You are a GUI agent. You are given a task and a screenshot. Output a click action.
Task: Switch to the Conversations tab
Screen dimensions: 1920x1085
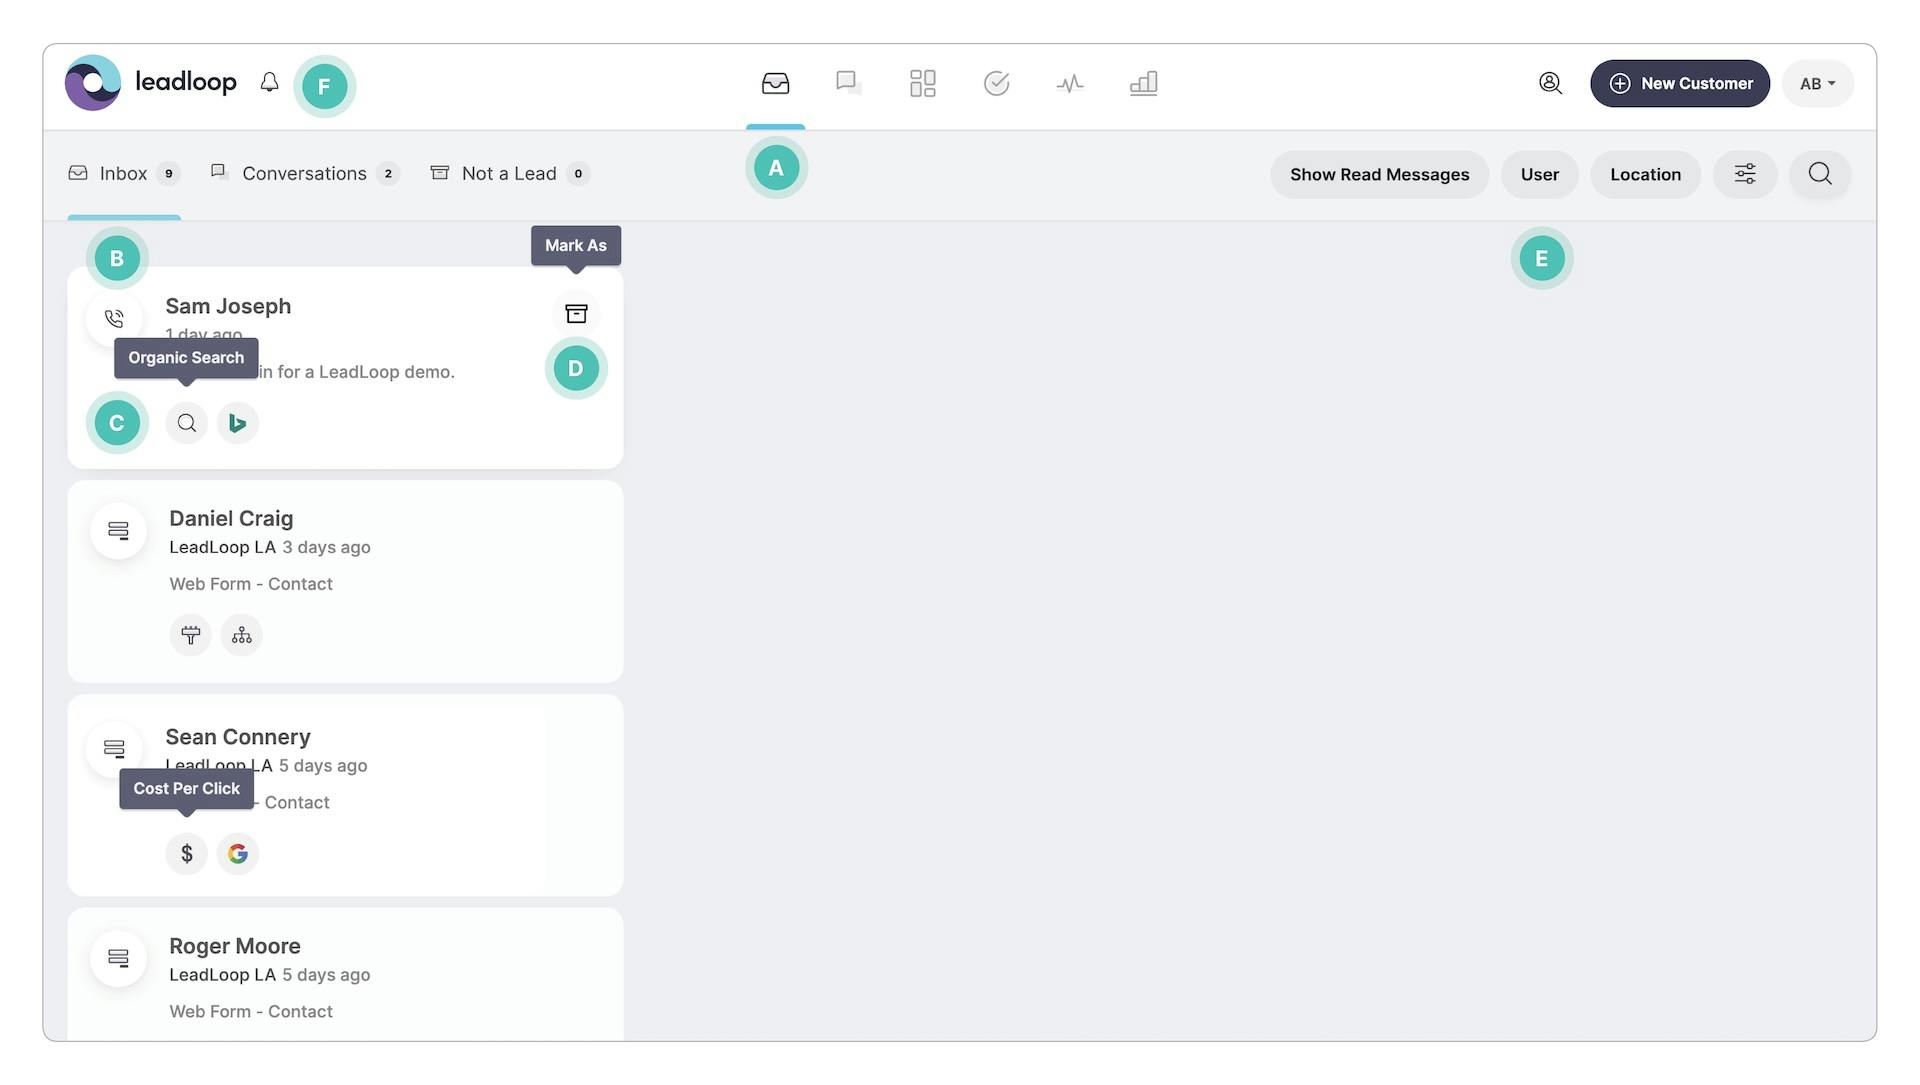coord(304,174)
